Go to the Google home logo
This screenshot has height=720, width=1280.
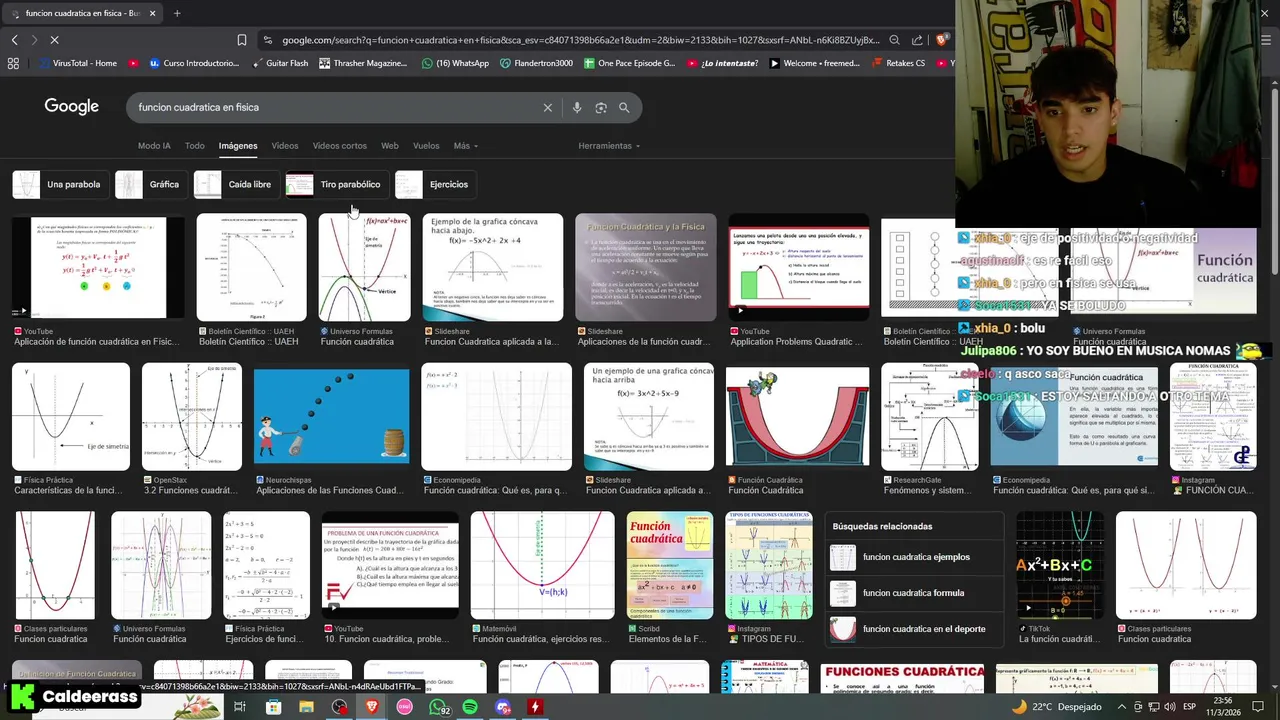click(71, 107)
